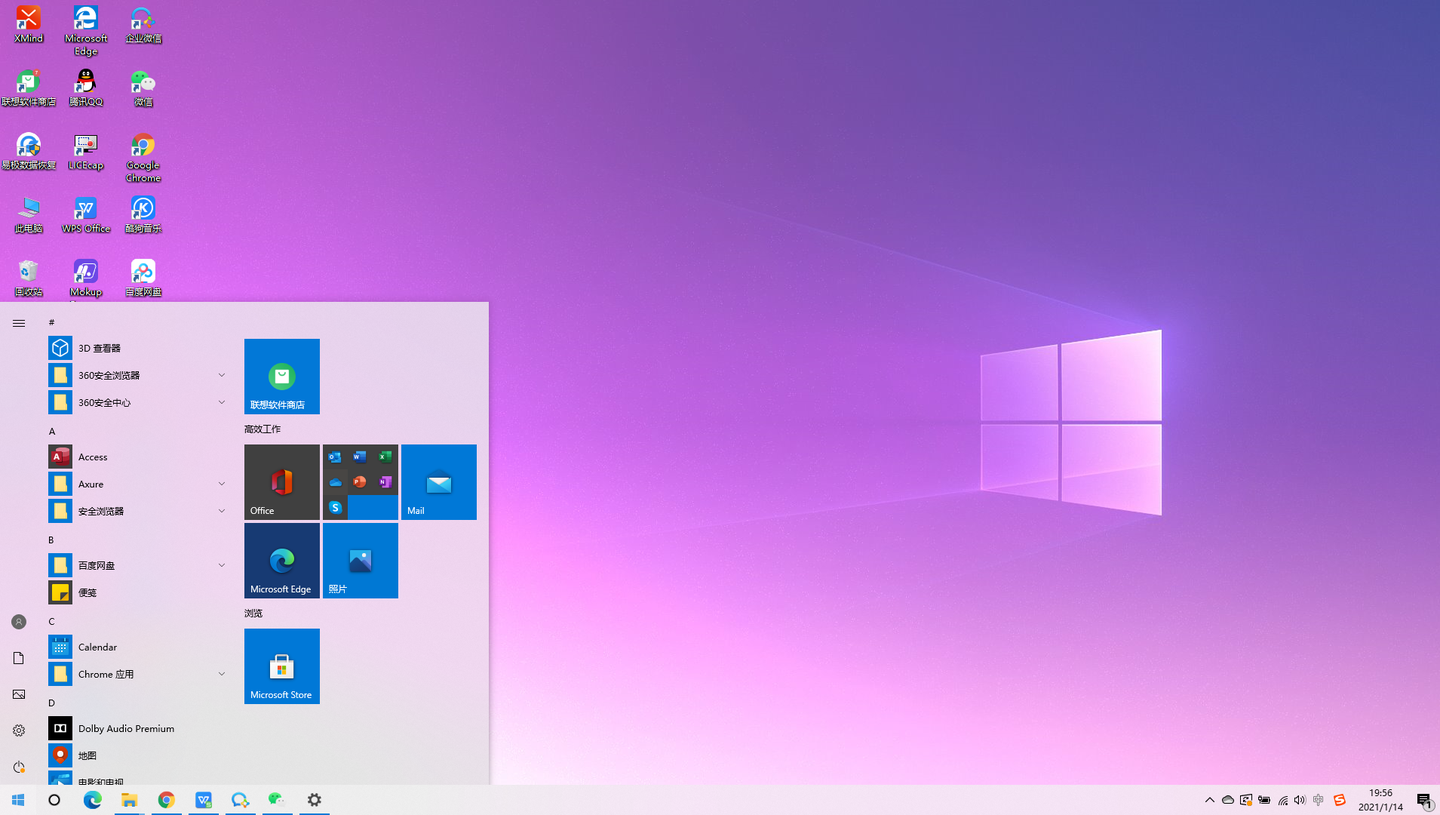Click the Start menu hamburger button
The image size is (1440, 815).
[18, 323]
